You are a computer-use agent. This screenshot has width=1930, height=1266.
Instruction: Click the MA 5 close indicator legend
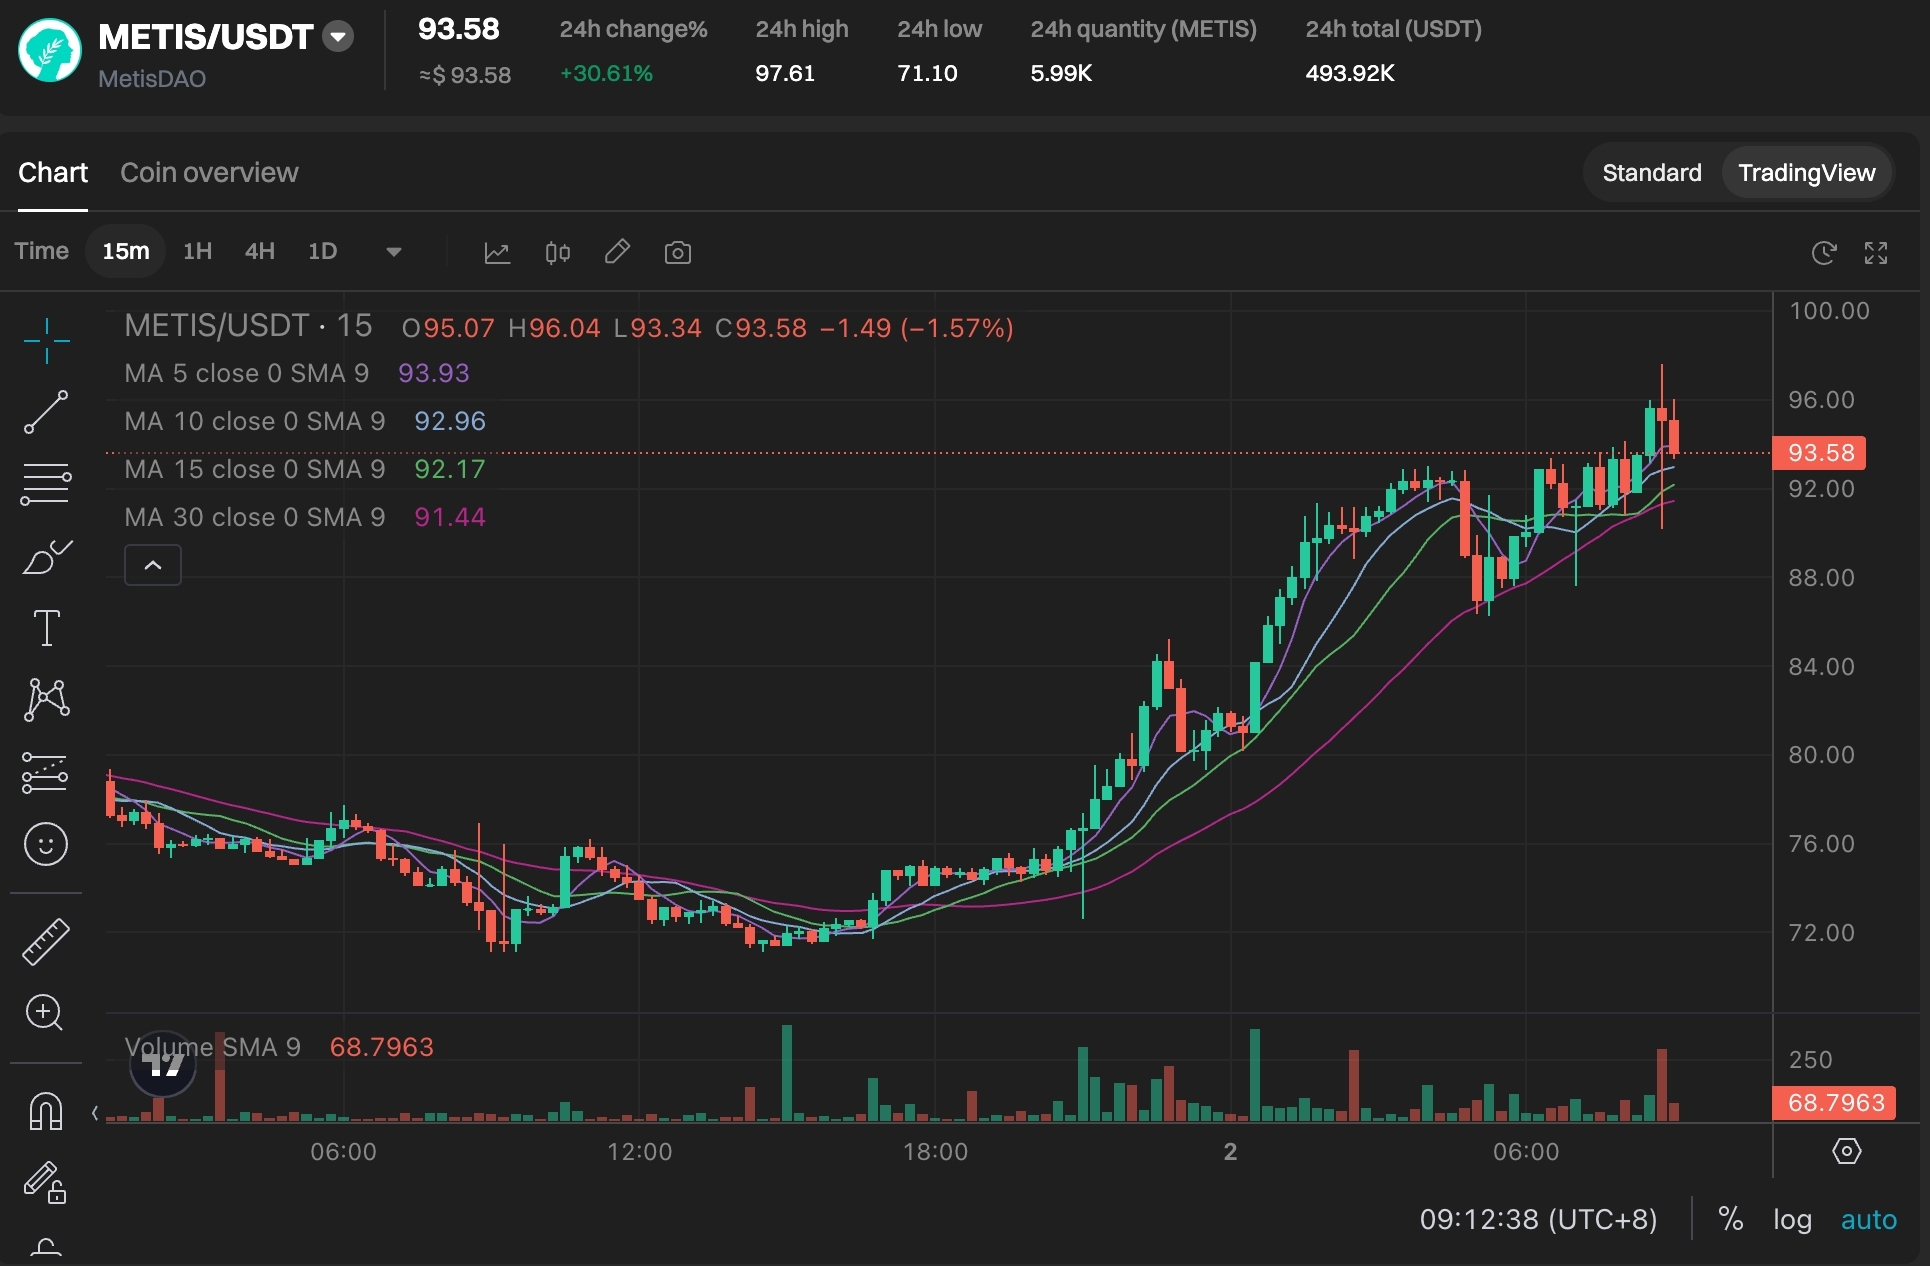[297, 373]
